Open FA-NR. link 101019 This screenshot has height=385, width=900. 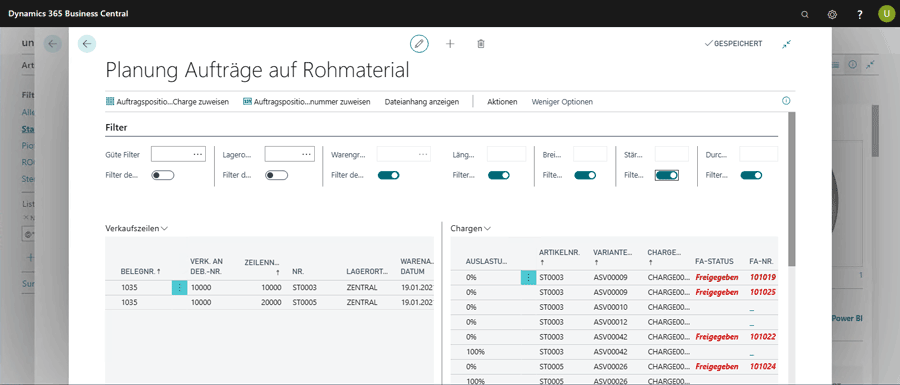[763, 277]
